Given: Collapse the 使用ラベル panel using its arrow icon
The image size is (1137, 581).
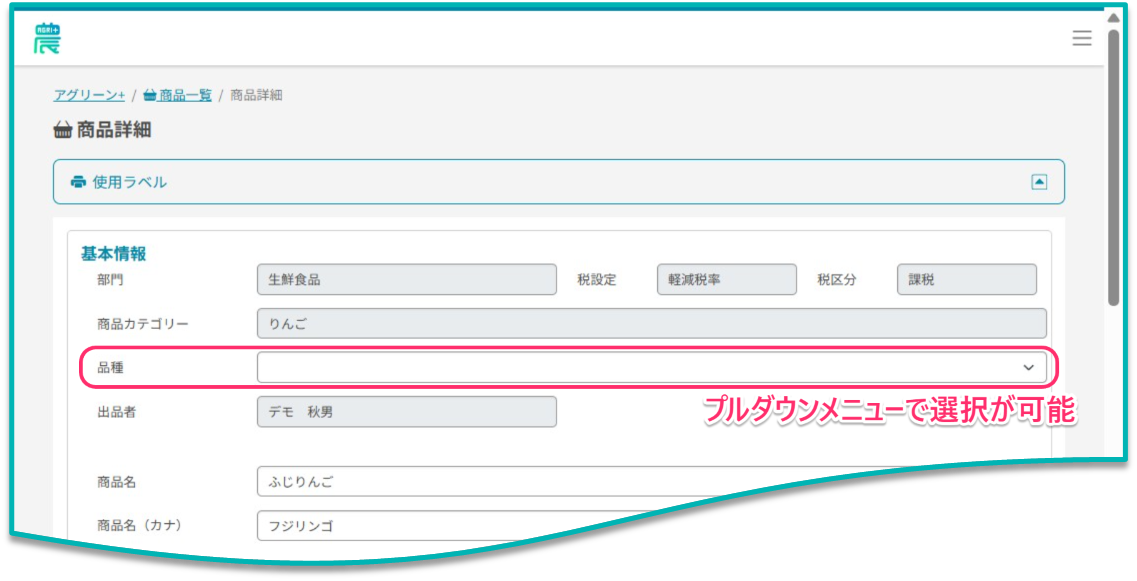Looking at the screenshot, I should coord(1039,182).
